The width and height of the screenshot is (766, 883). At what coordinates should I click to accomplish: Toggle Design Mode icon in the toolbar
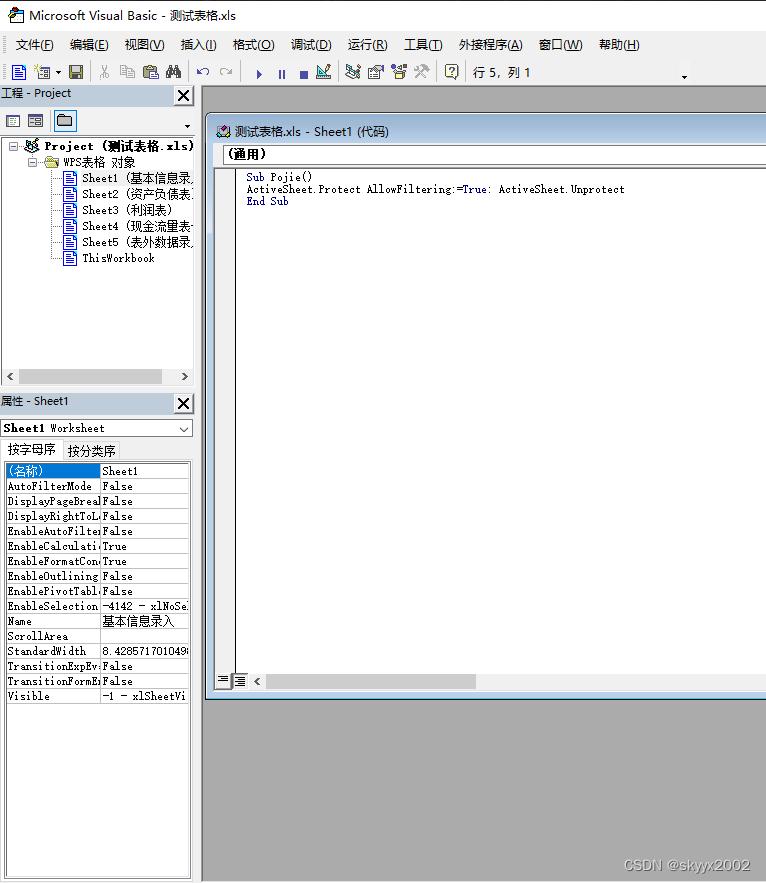[x=323, y=72]
